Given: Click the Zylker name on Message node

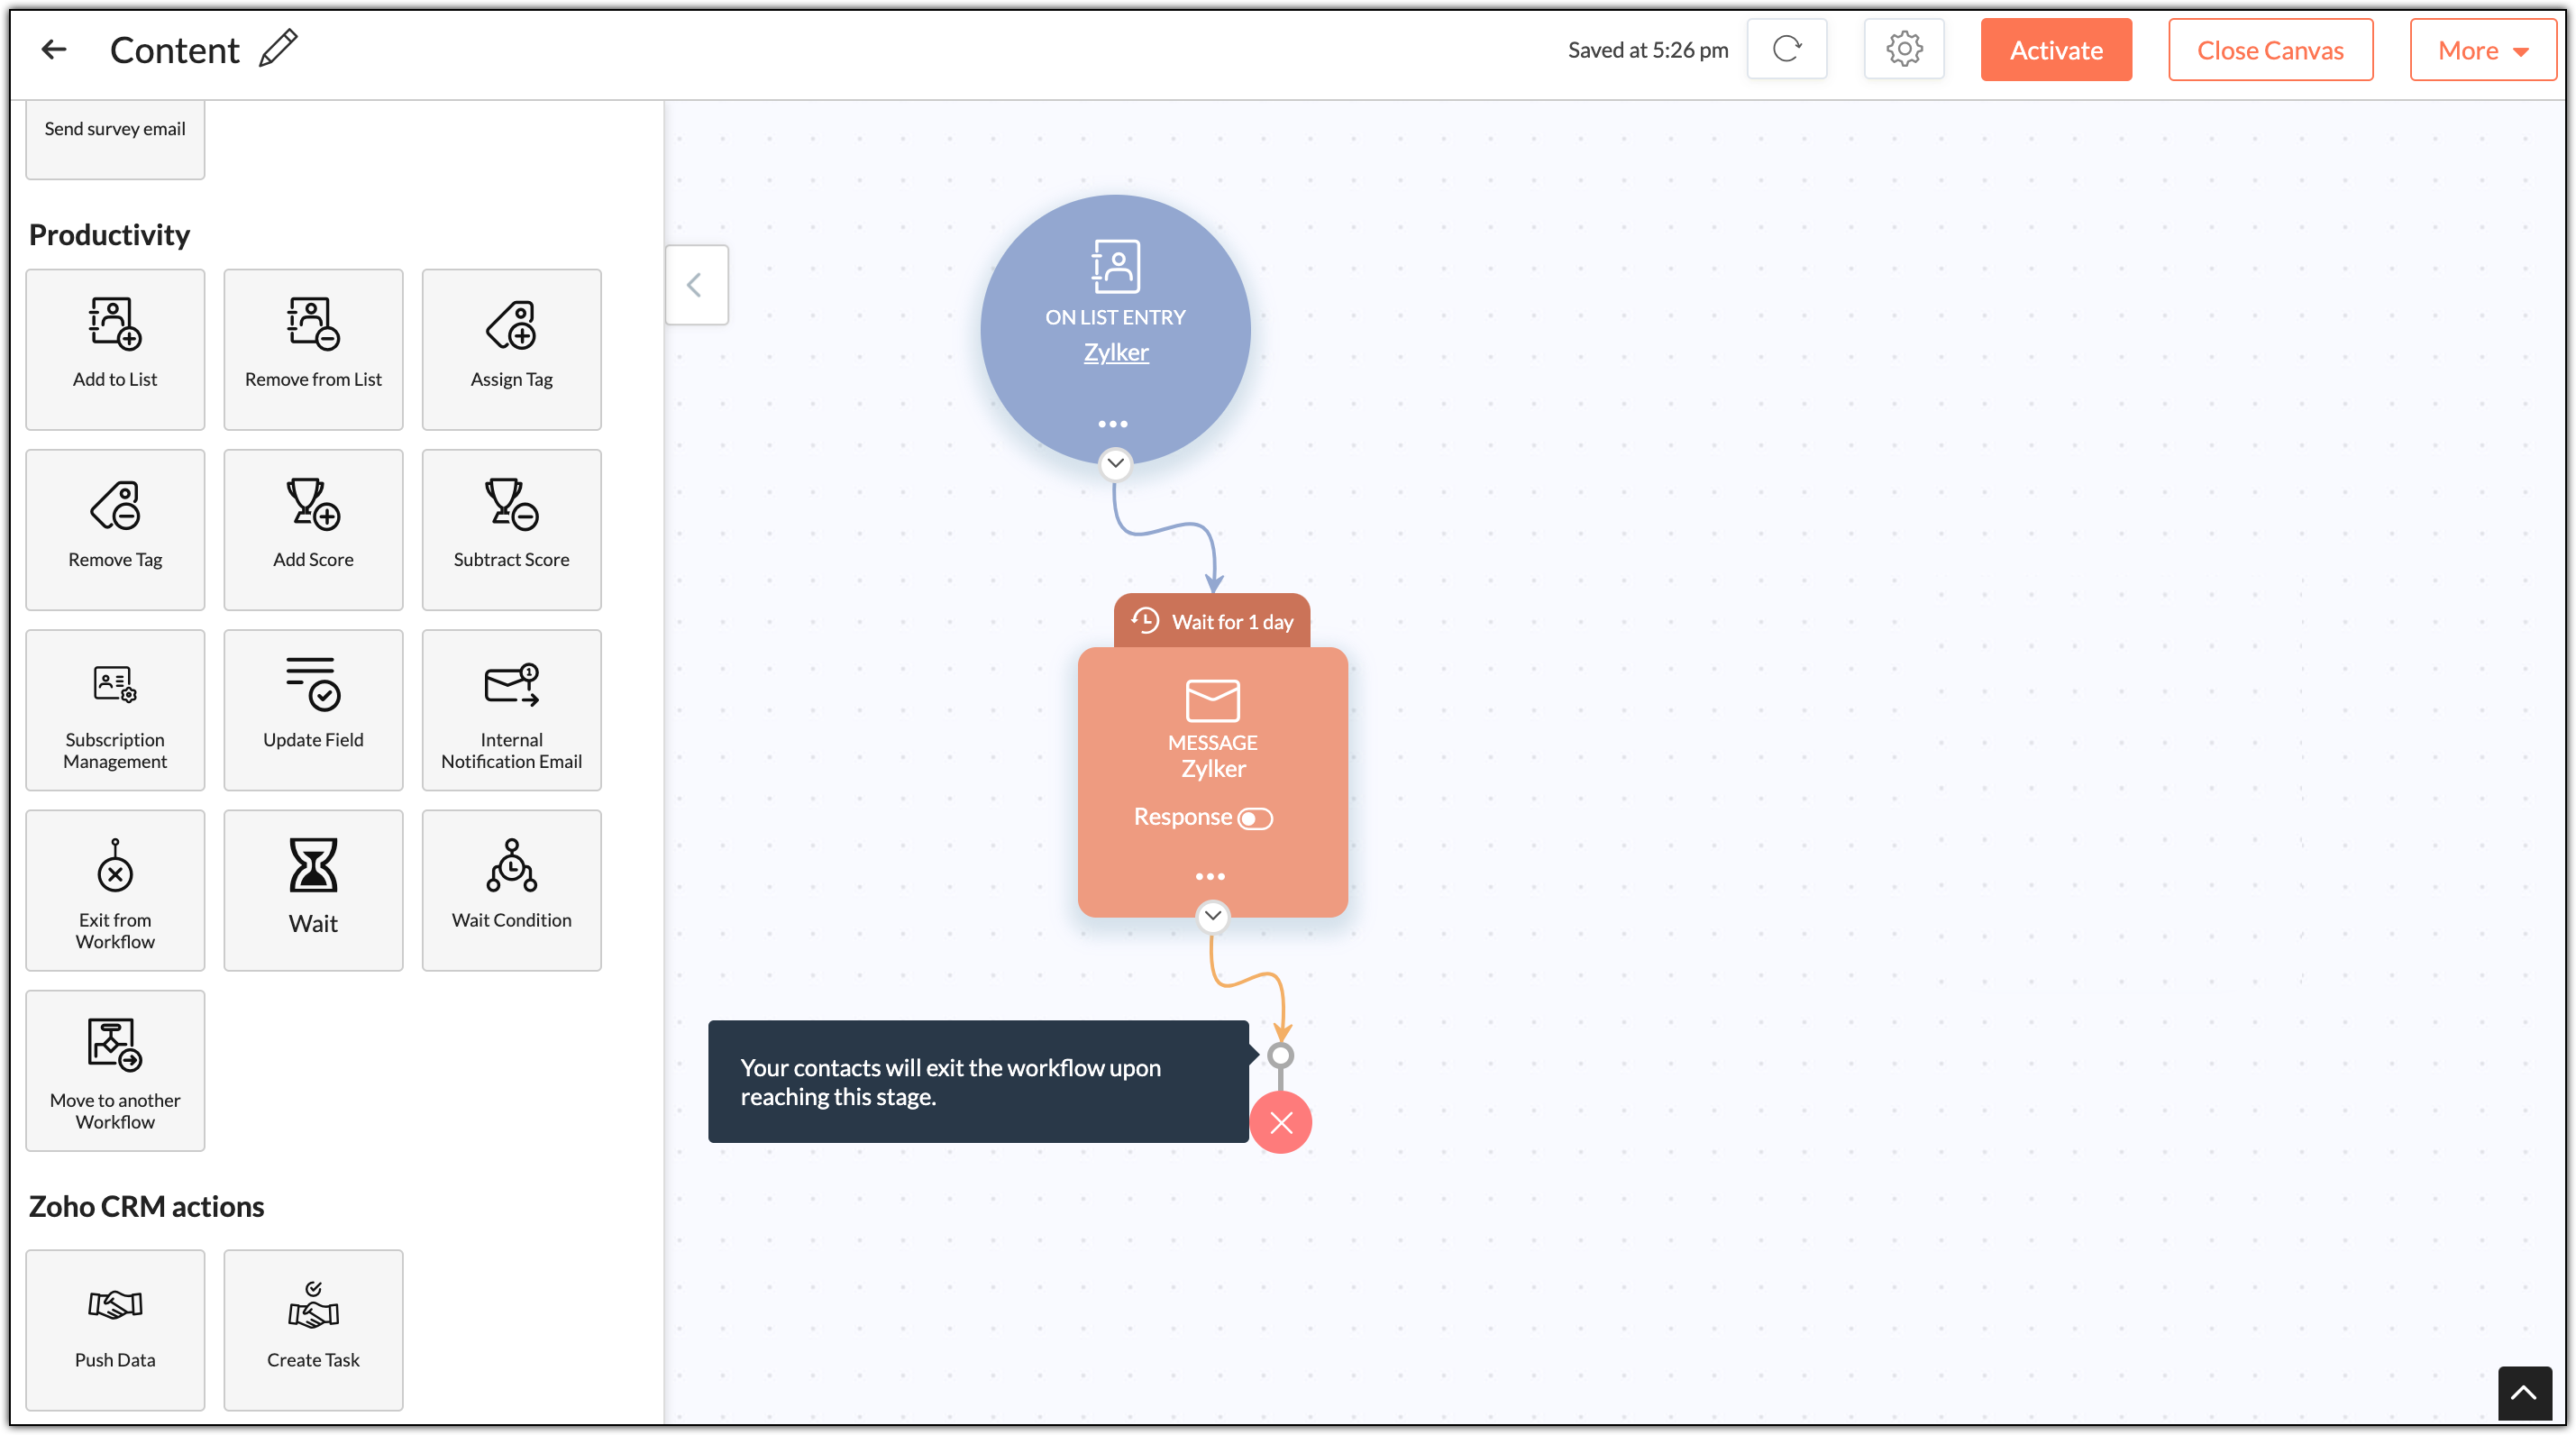Looking at the screenshot, I should [x=1213, y=768].
